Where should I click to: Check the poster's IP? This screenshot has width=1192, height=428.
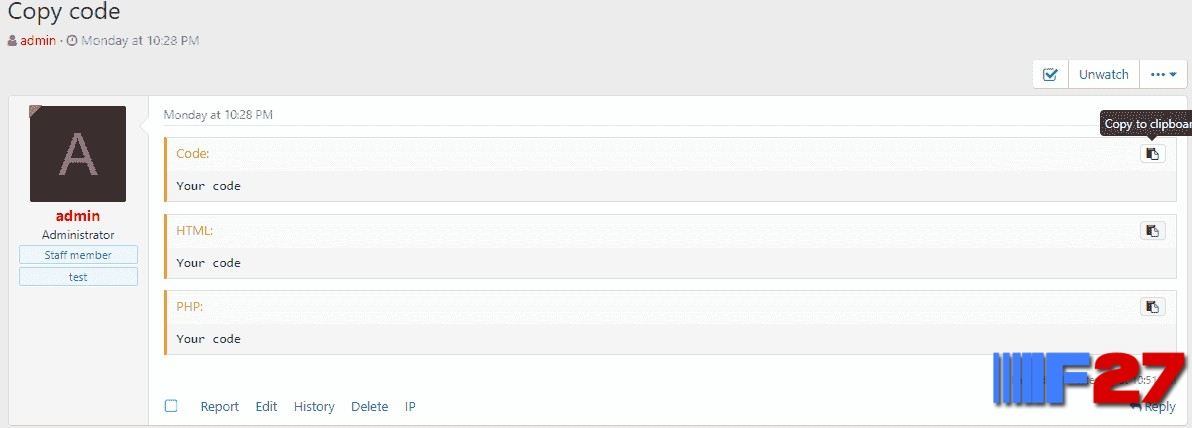point(410,406)
